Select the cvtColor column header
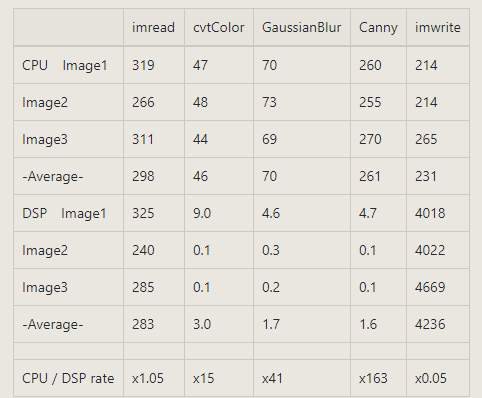The width and height of the screenshot is (482, 398). 219,27
